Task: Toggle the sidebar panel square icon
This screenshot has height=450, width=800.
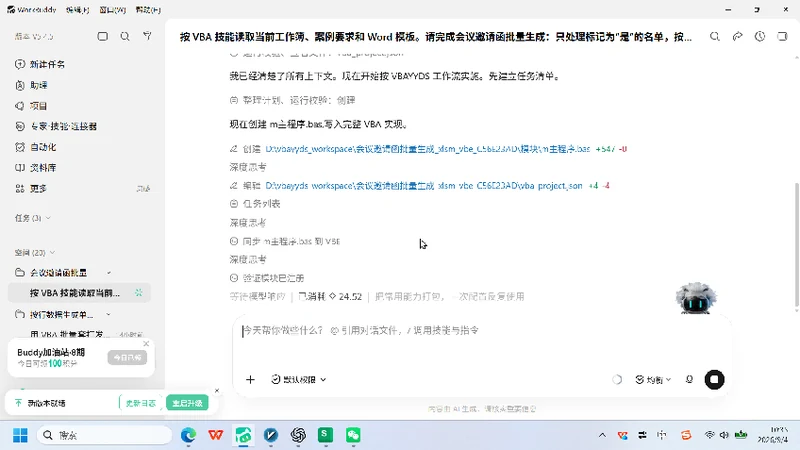Action: tap(103, 36)
